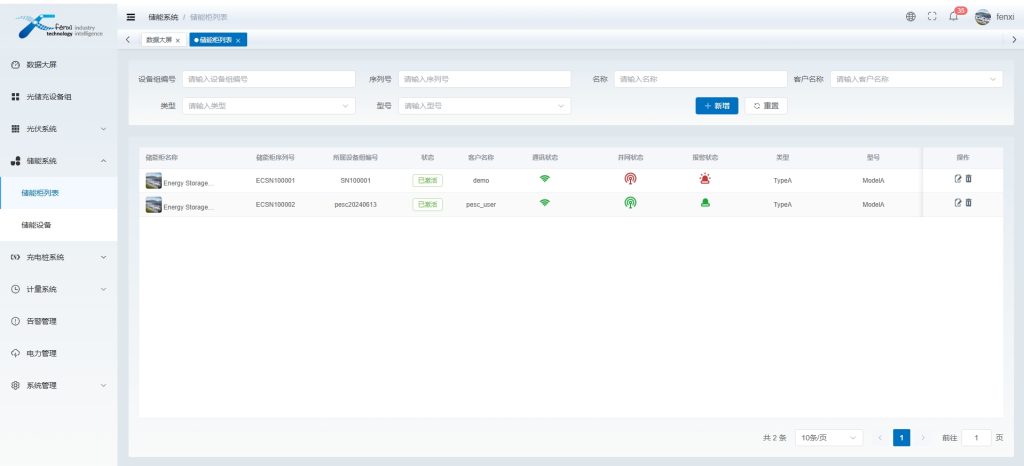Image resolution: width=1024 pixels, height=466 pixels.
Task: Open the language globe icon
Action: click(911, 17)
